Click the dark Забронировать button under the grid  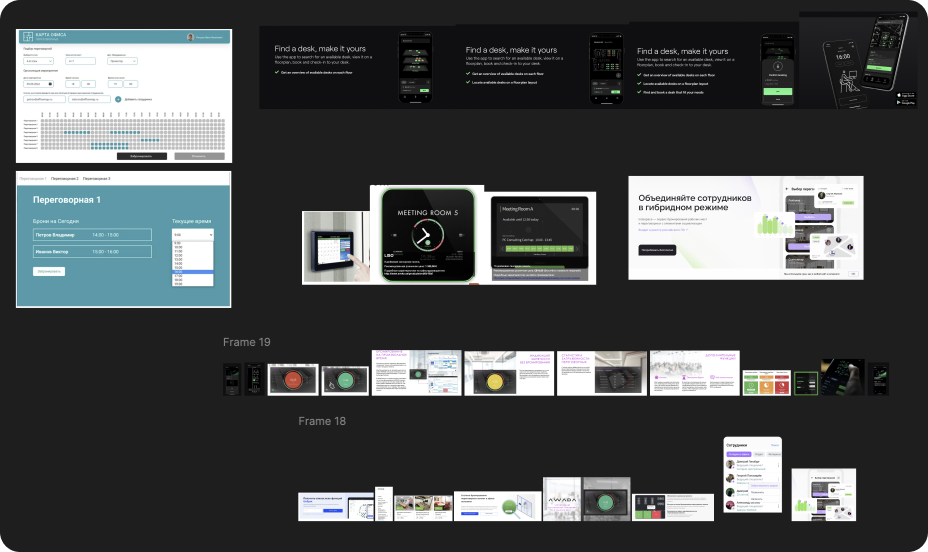[x=141, y=156]
